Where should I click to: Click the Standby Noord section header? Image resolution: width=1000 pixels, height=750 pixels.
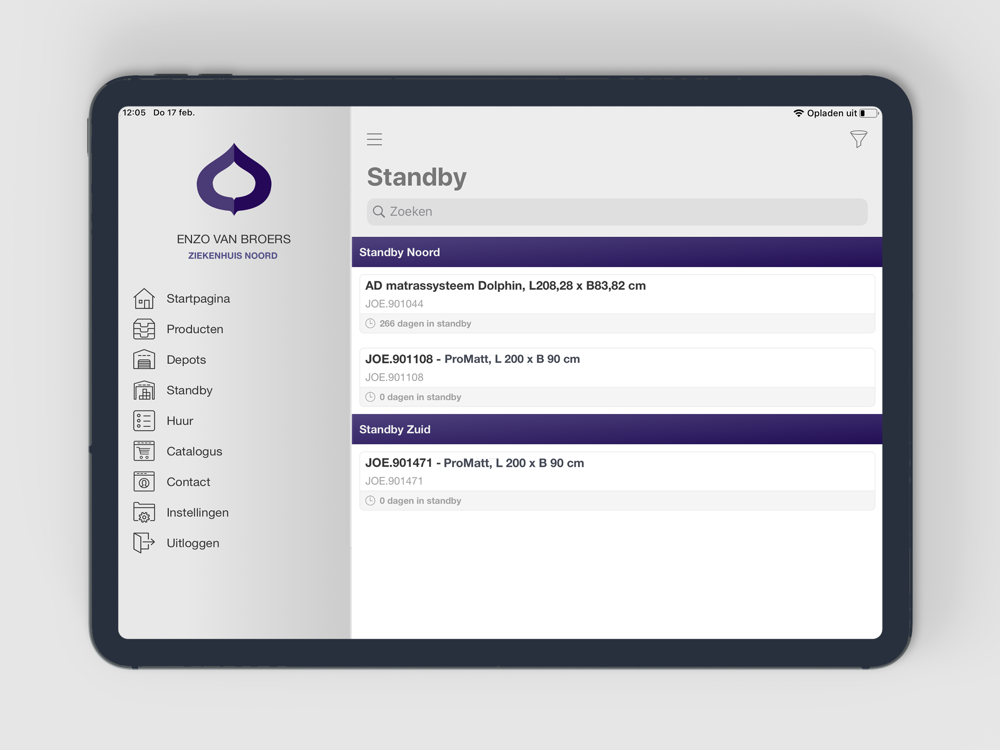(617, 252)
